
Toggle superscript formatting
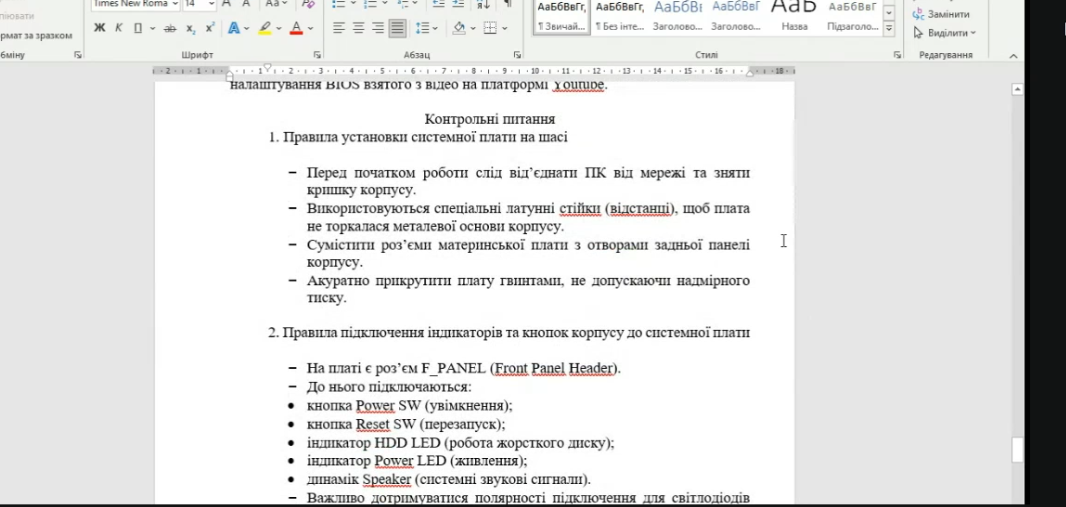210,28
